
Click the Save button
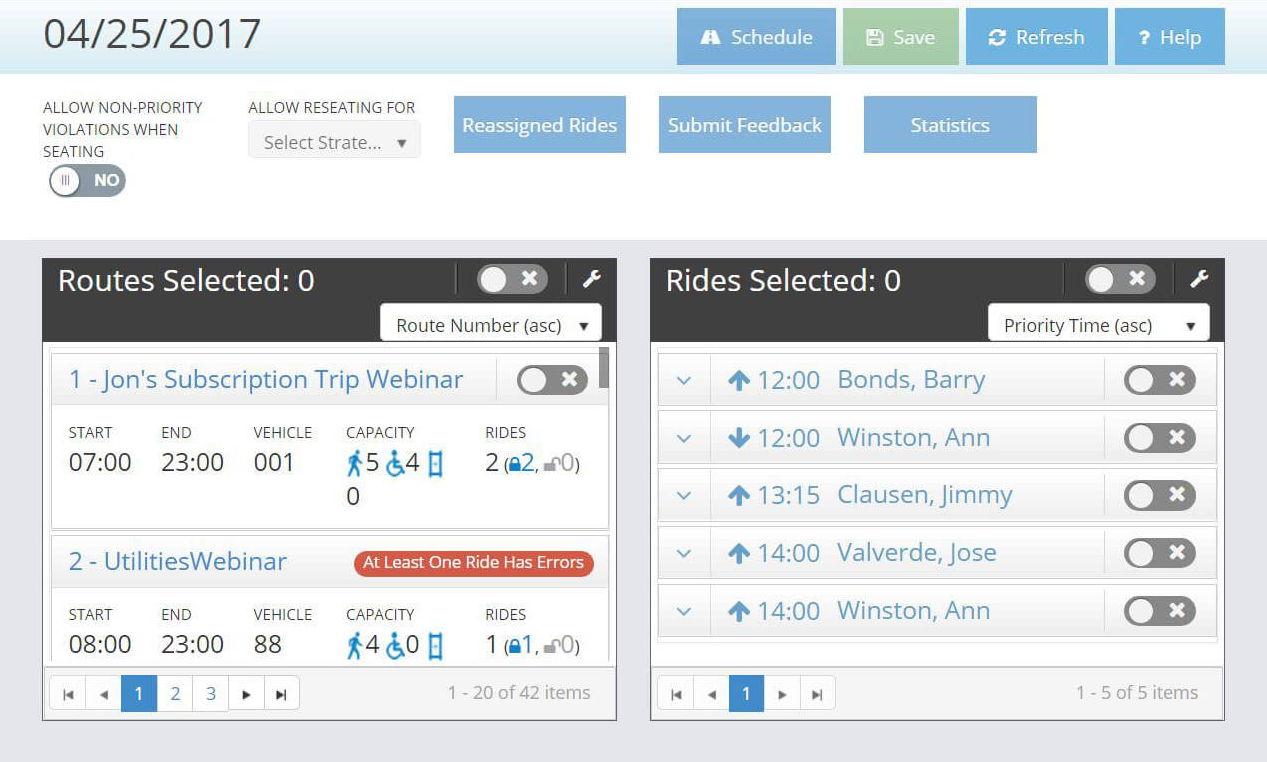point(900,36)
